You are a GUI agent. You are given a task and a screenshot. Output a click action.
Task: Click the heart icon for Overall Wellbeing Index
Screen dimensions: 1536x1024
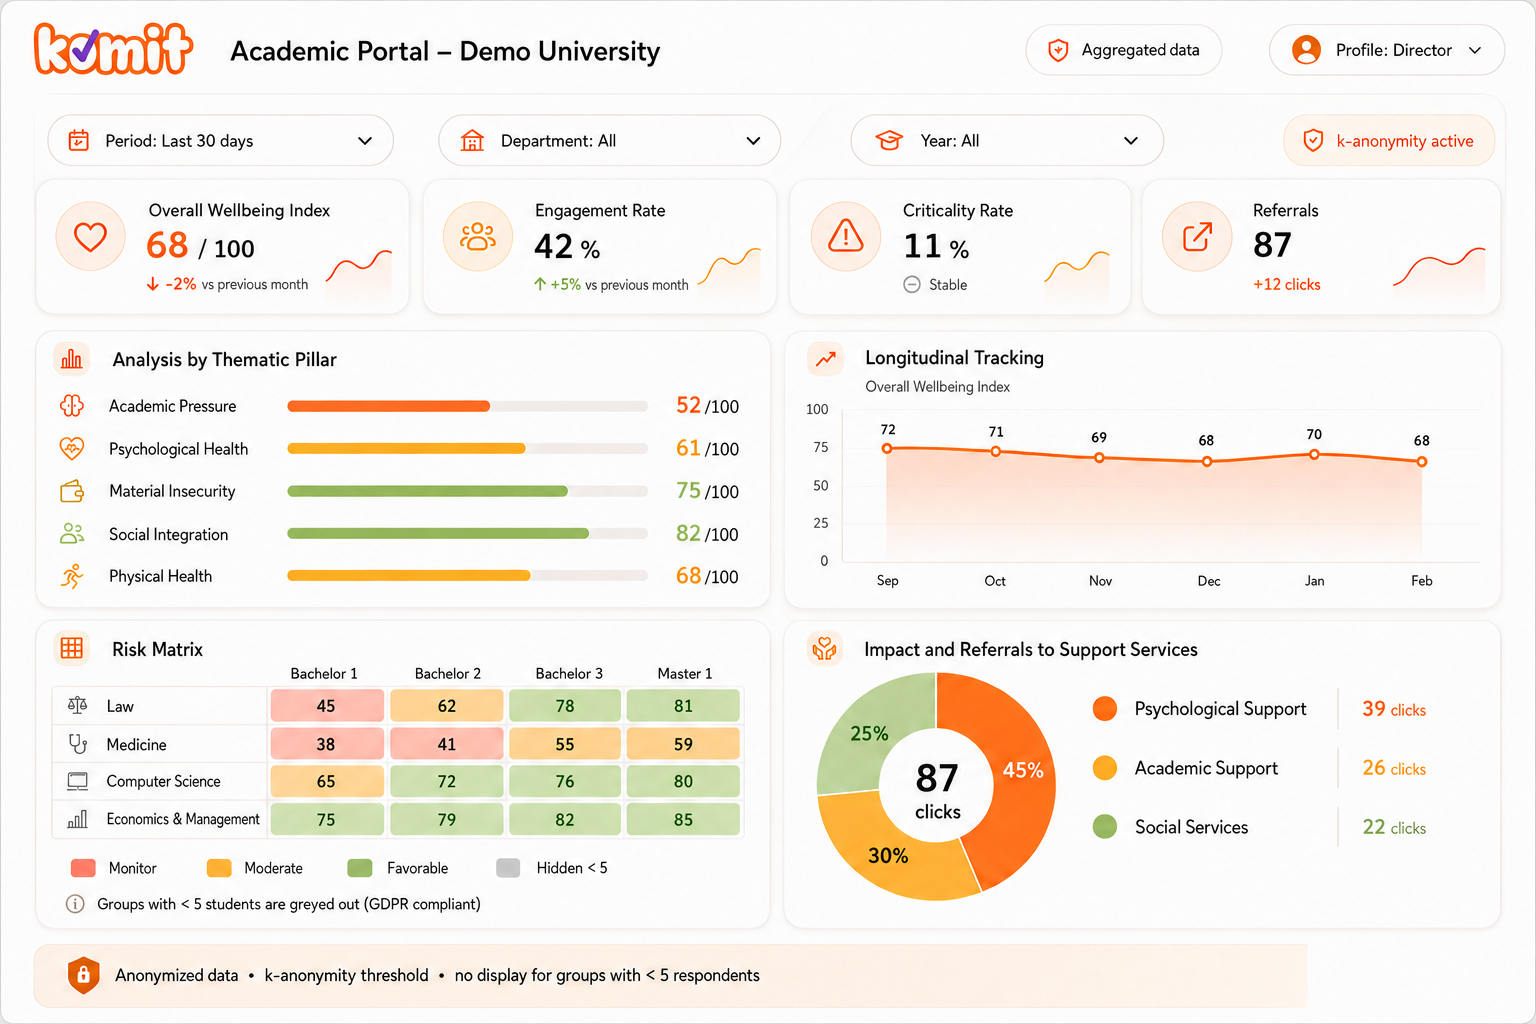click(90, 237)
